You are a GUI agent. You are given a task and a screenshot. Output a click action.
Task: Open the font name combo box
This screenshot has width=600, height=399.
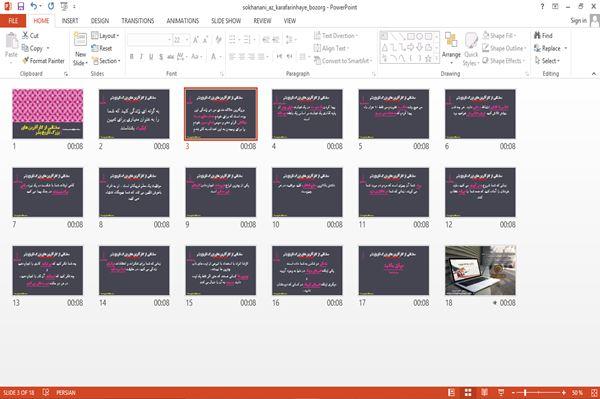point(149,40)
